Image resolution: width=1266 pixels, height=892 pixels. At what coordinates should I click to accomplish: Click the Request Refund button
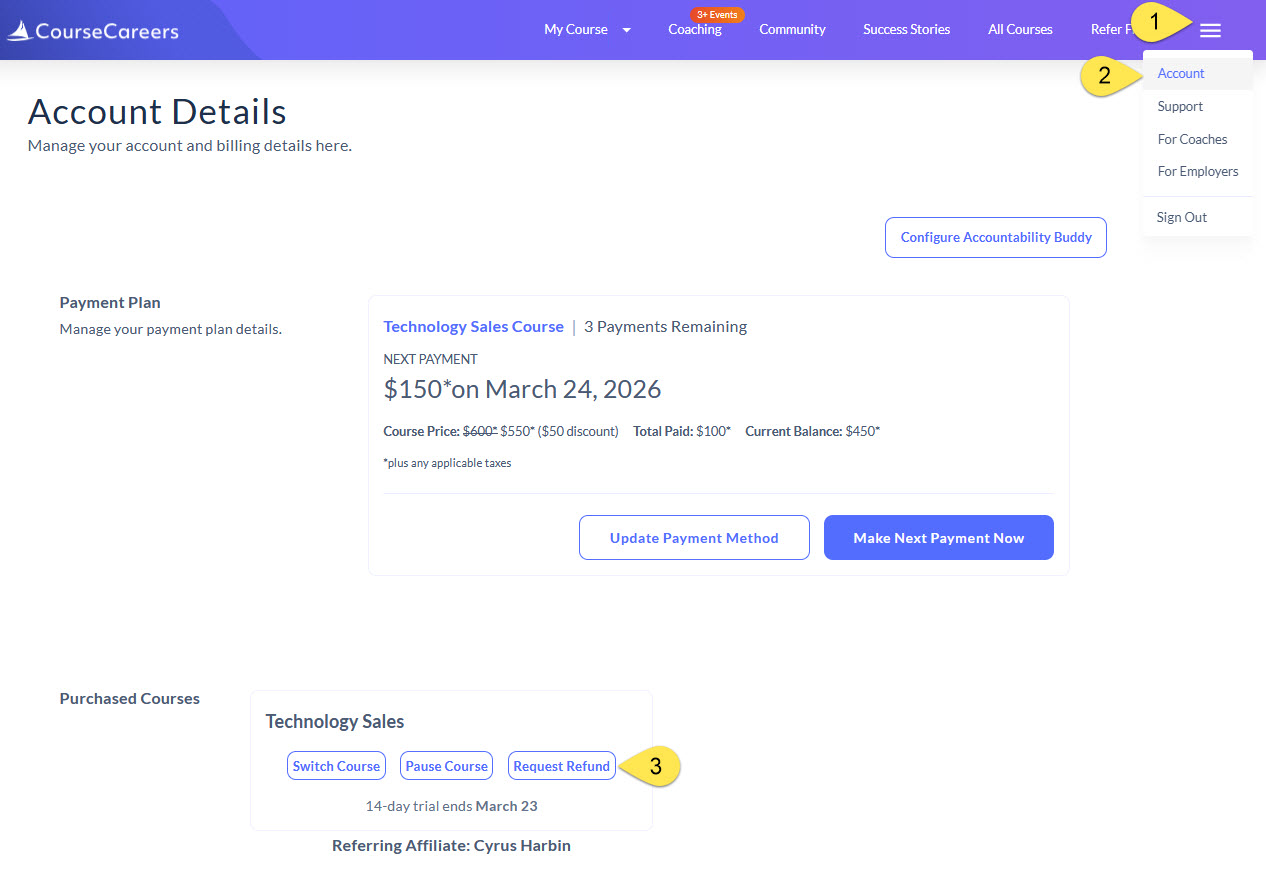pyautogui.click(x=562, y=766)
